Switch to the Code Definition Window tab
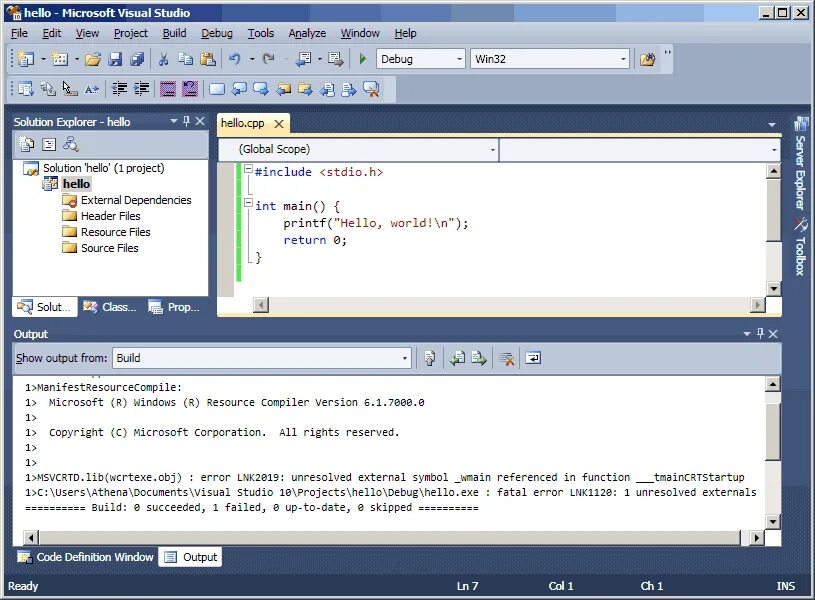Viewport: 815px width, 600px height. 85,557
